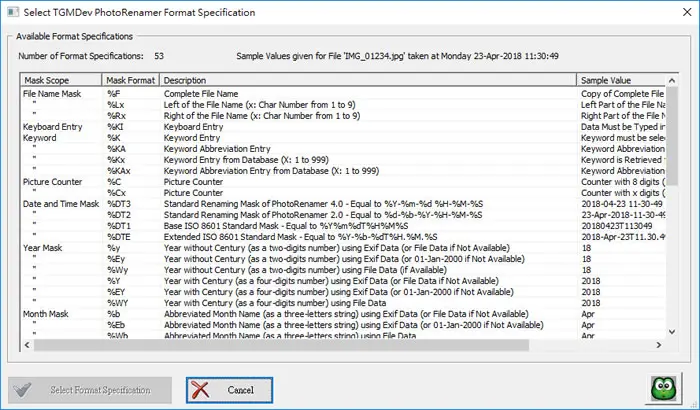The width and height of the screenshot is (700, 410).
Task: Click the Mask Format column header
Action: [131, 80]
